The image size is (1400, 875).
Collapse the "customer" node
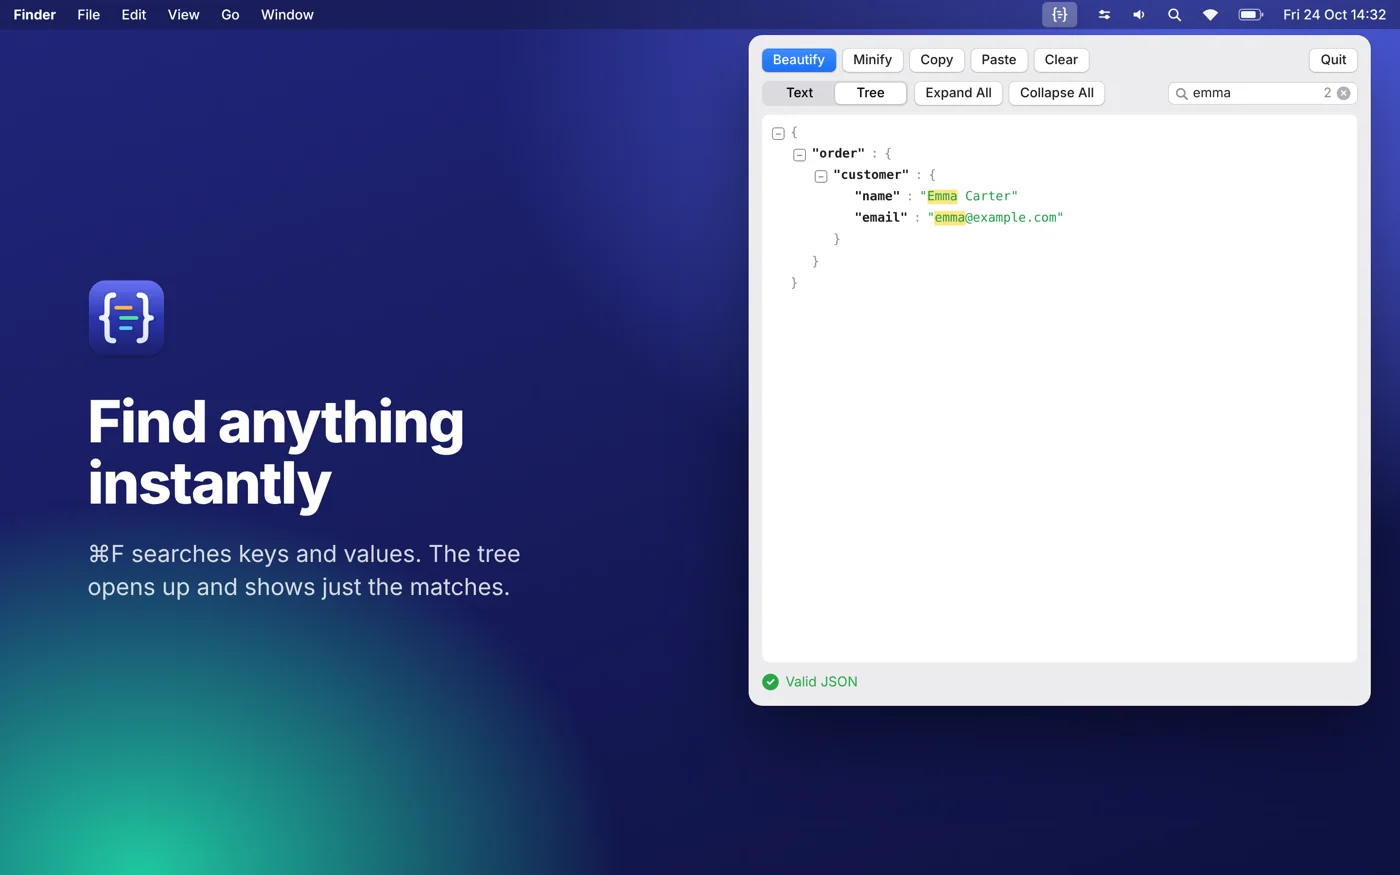point(820,176)
